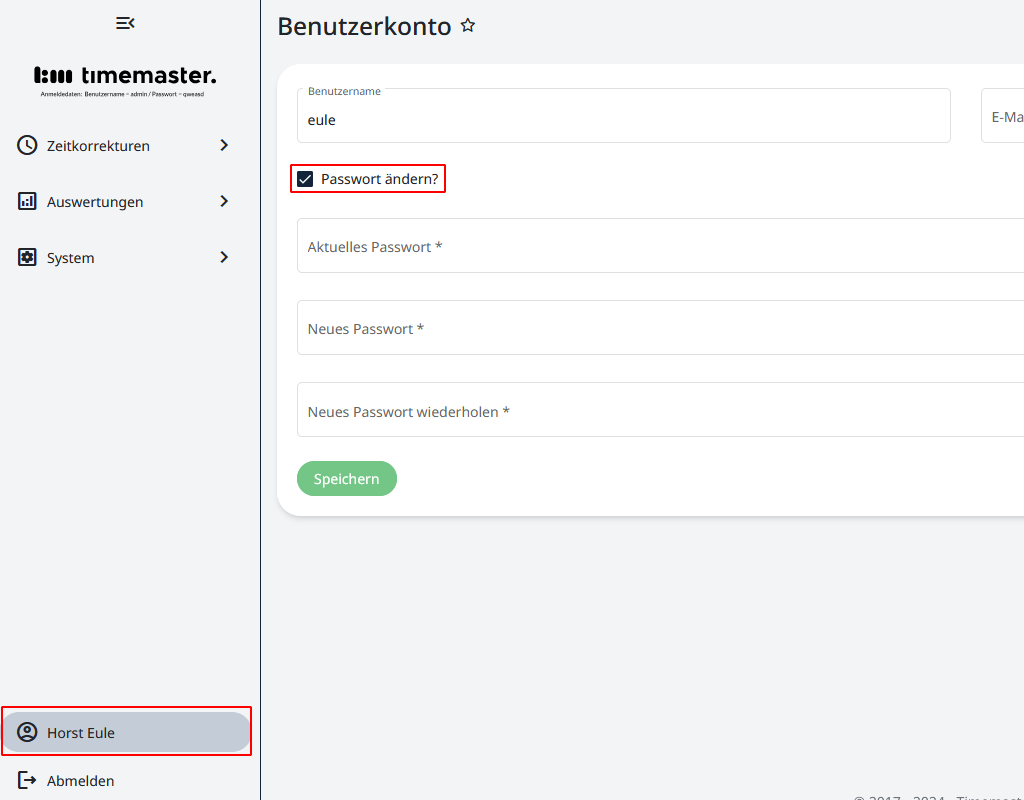Expand Zeitkorrekturen using its chevron arrow
This screenshot has width=1024, height=800.
[224, 145]
